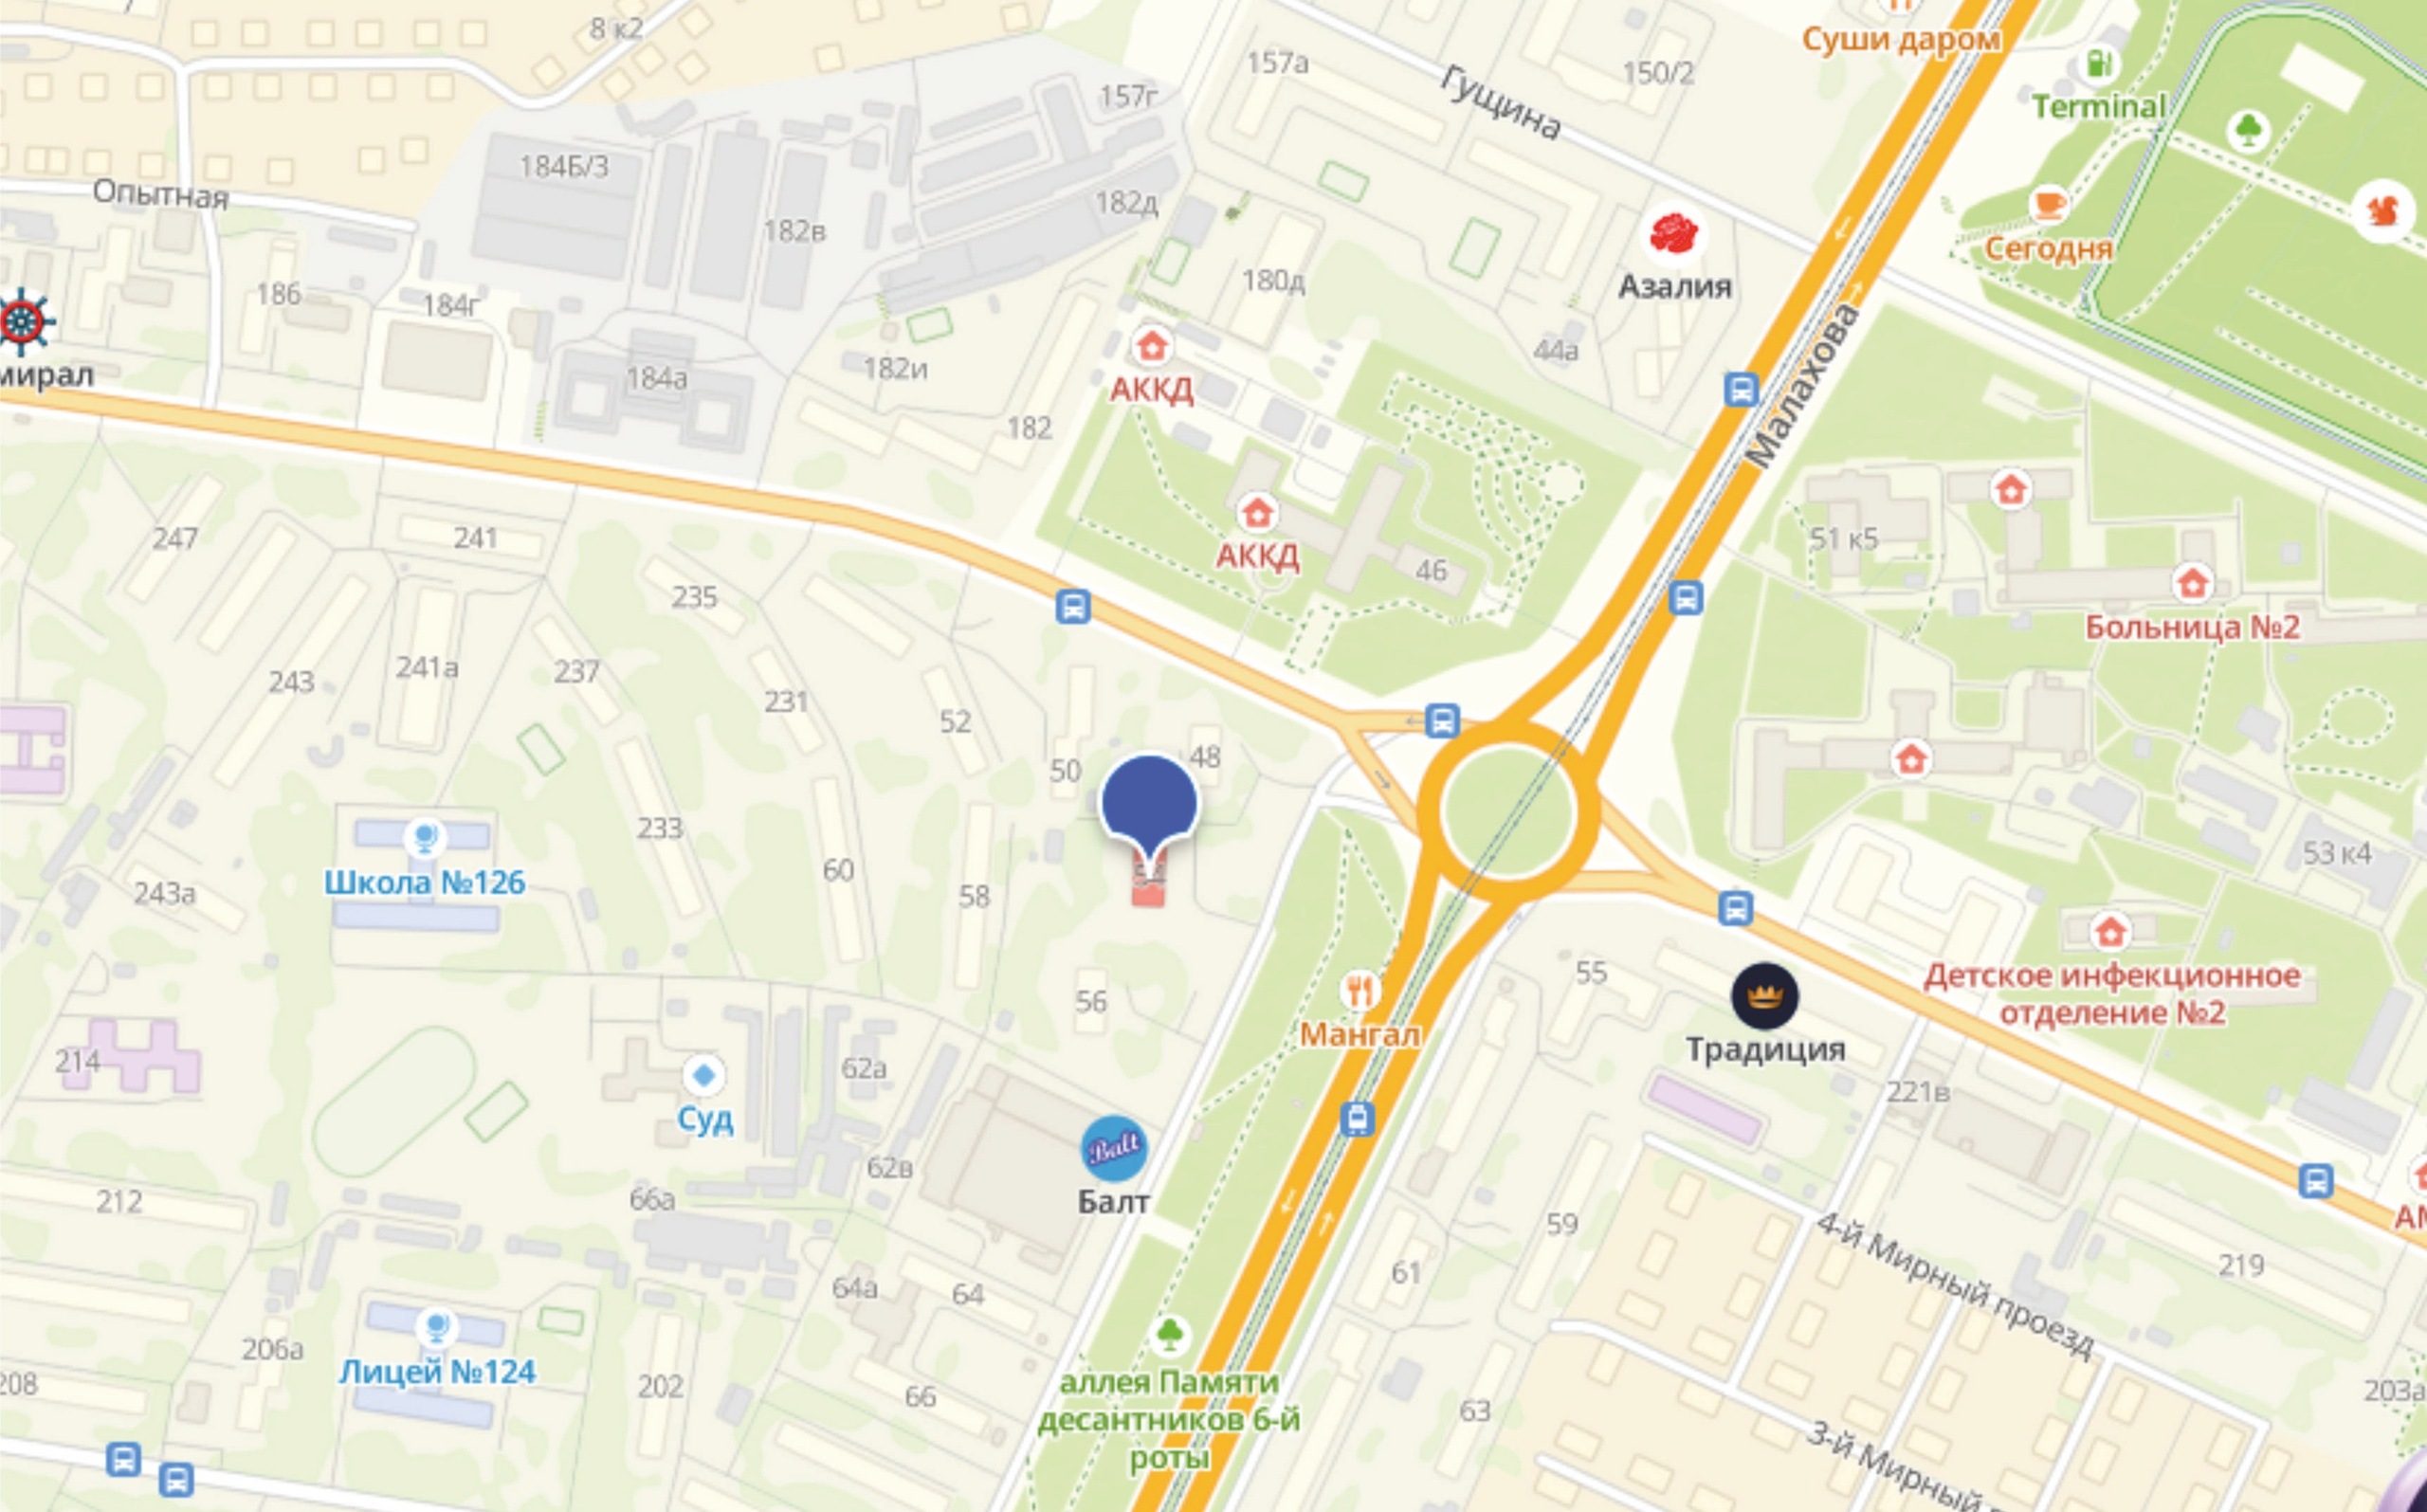
Task: Click the Школа №126 globe icon
Action: pyautogui.click(x=425, y=837)
